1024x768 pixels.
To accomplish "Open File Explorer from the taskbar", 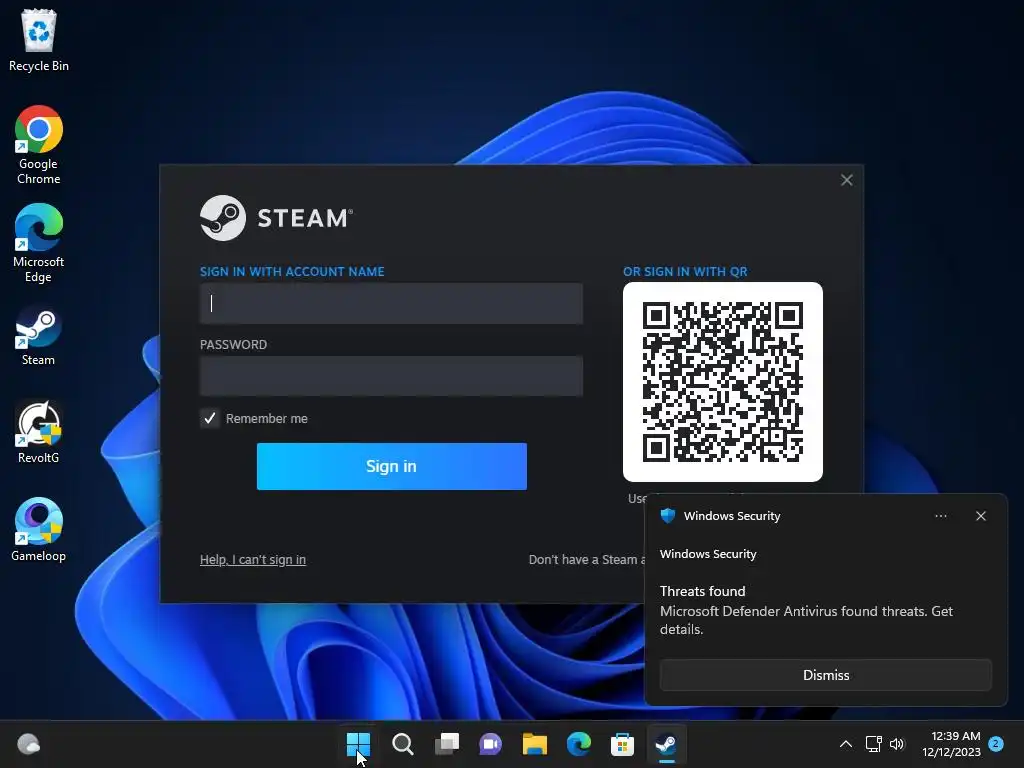I will click(534, 744).
